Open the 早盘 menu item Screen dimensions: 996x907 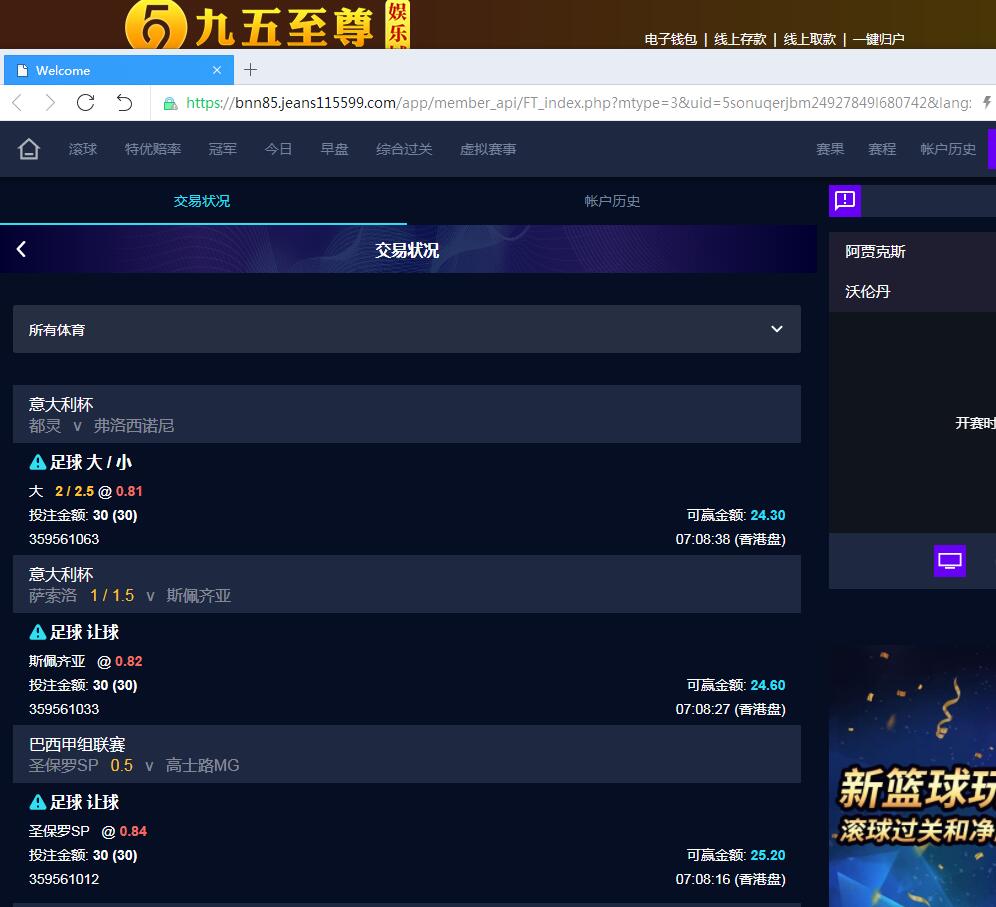click(x=334, y=149)
